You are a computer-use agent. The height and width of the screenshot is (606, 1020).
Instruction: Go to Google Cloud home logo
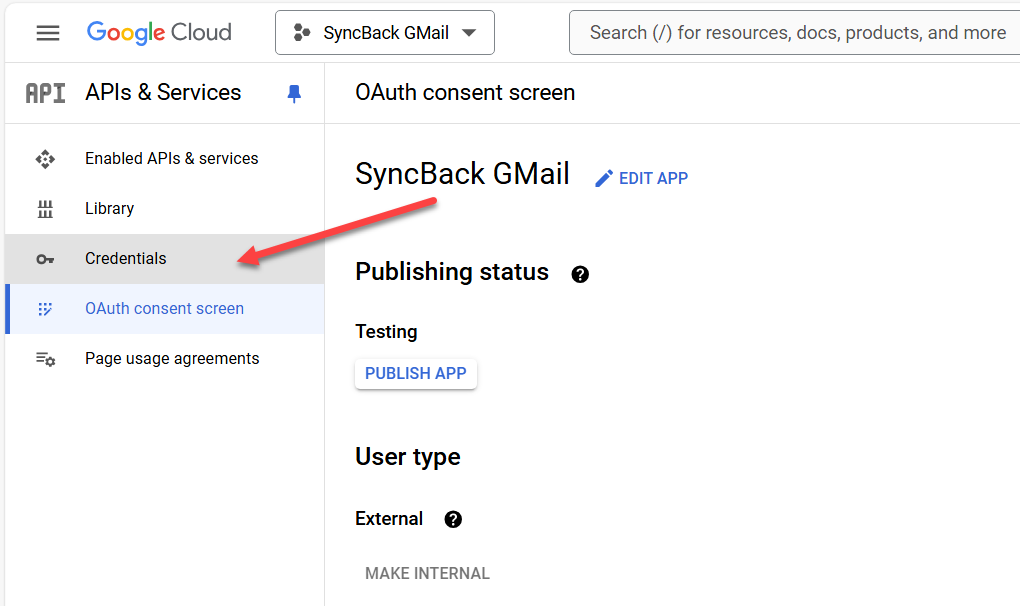tap(159, 33)
